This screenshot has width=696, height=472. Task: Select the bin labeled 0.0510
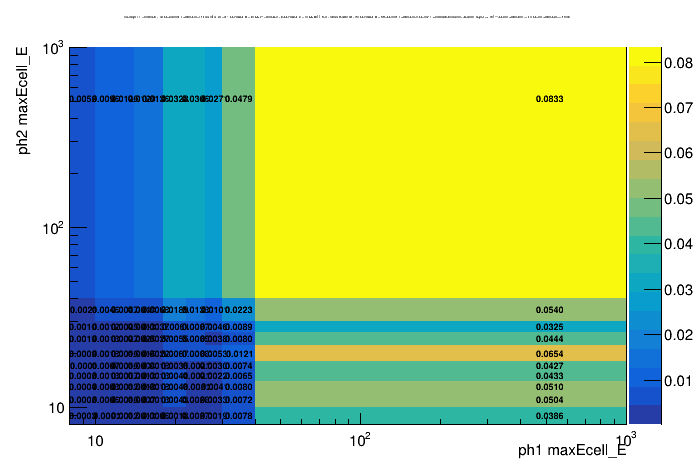click(x=549, y=387)
